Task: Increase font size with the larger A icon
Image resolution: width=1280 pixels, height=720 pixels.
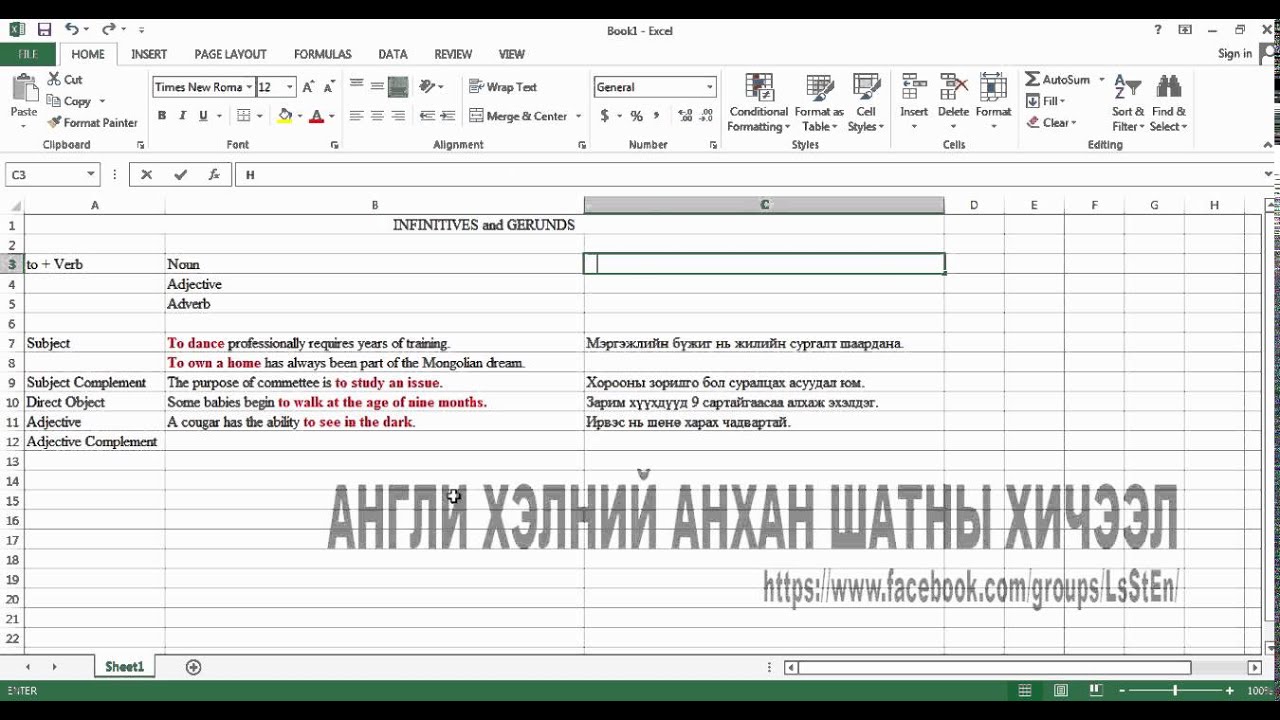Action: click(309, 87)
